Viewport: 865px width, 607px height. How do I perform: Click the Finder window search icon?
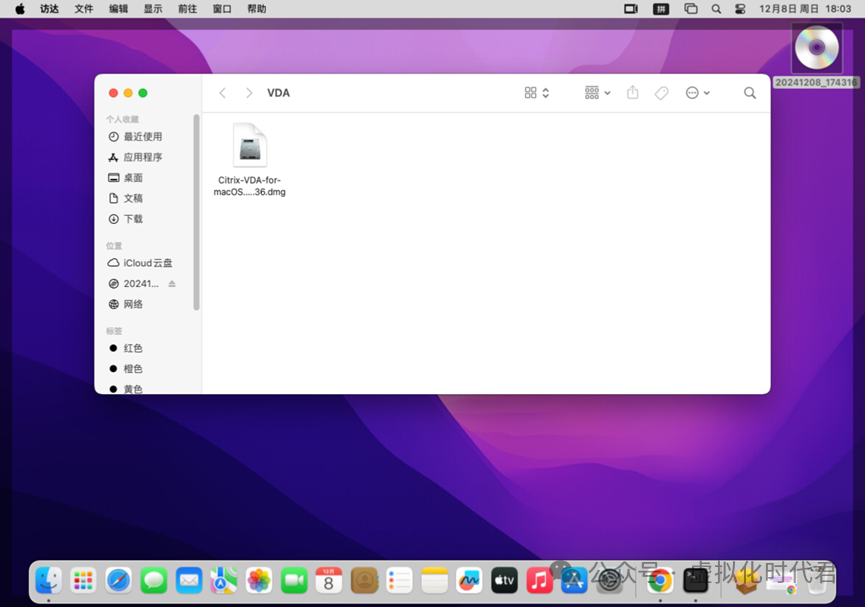coord(750,93)
